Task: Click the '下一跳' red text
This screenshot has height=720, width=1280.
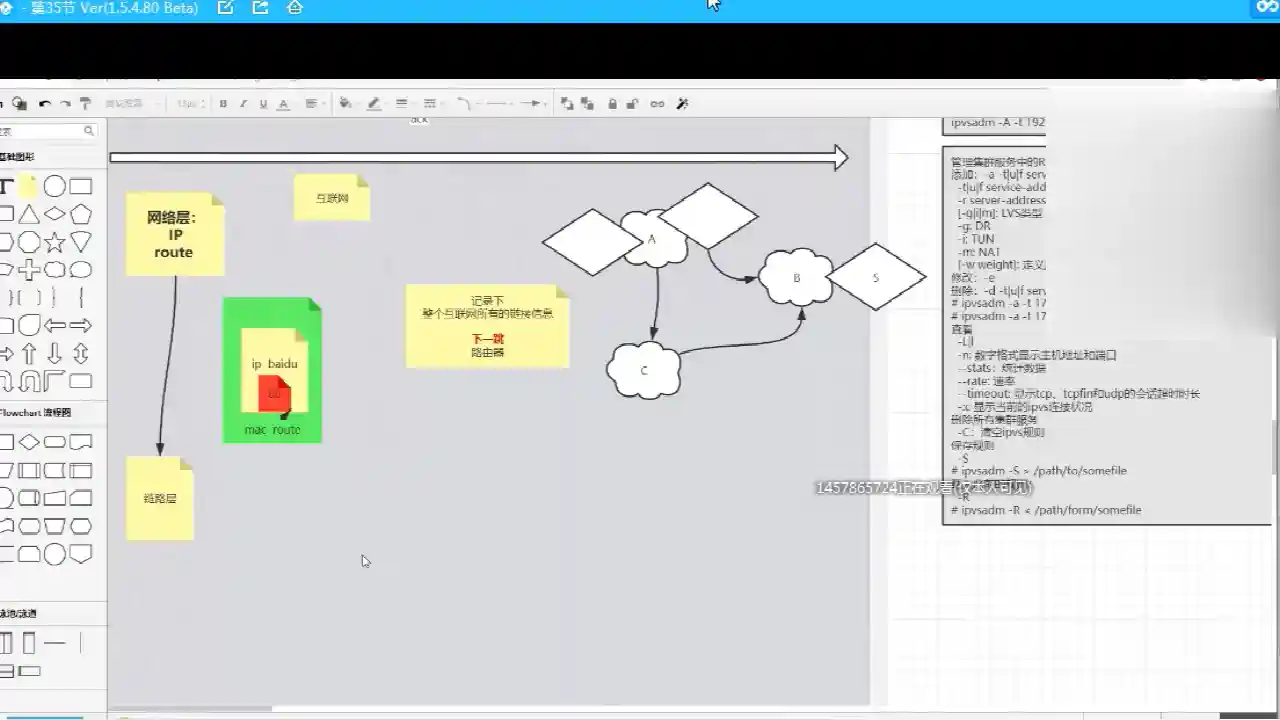Action: (x=487, y=339)
